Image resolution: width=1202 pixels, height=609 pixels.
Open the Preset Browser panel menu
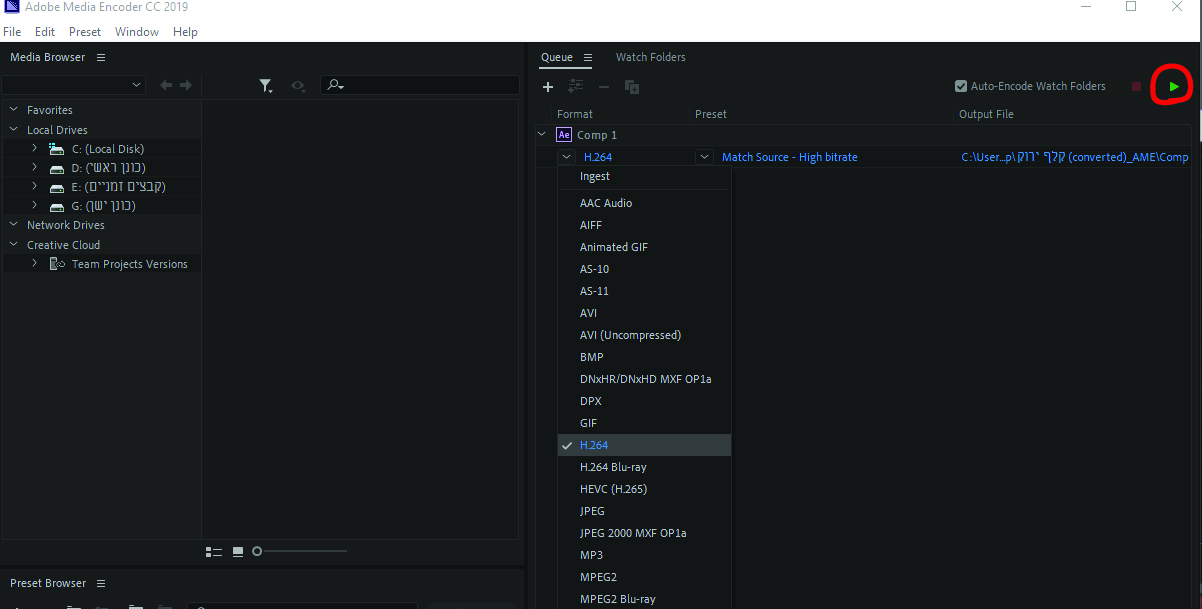(101, 583)
